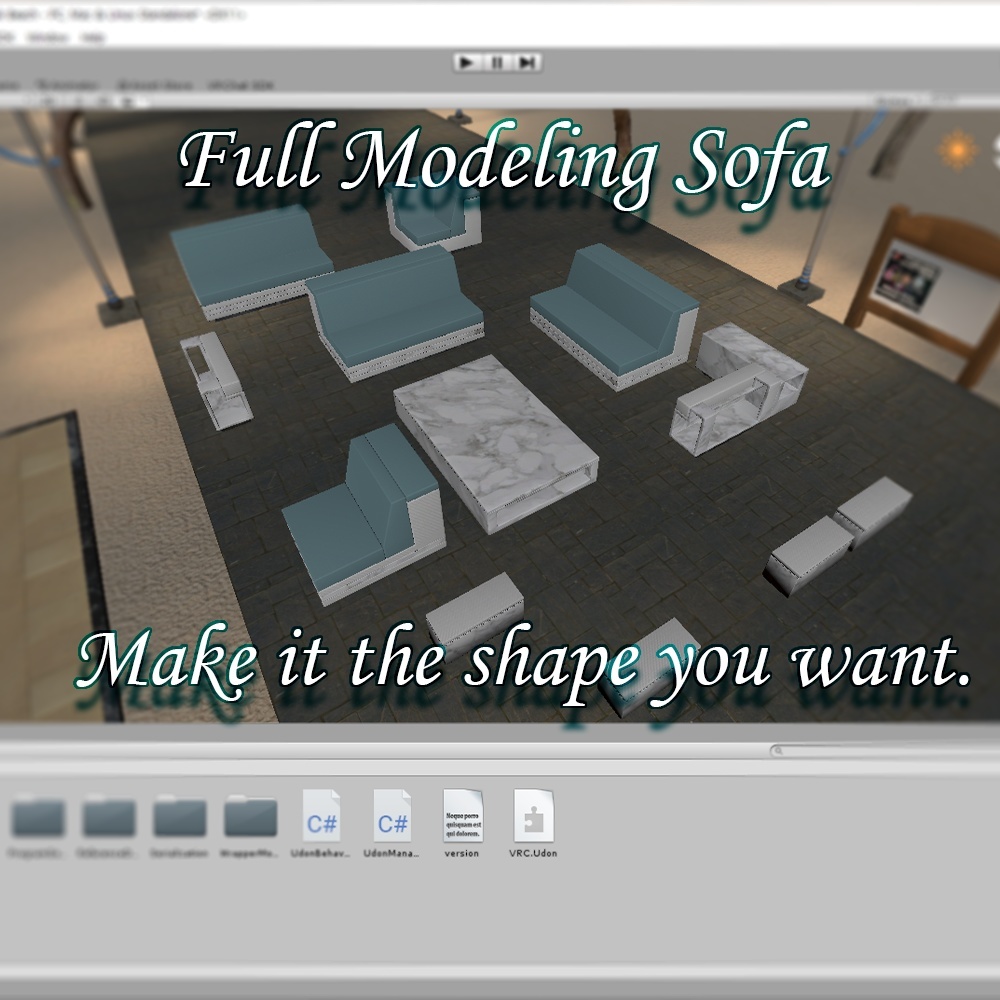Click the project browser search field

(883, 751)
